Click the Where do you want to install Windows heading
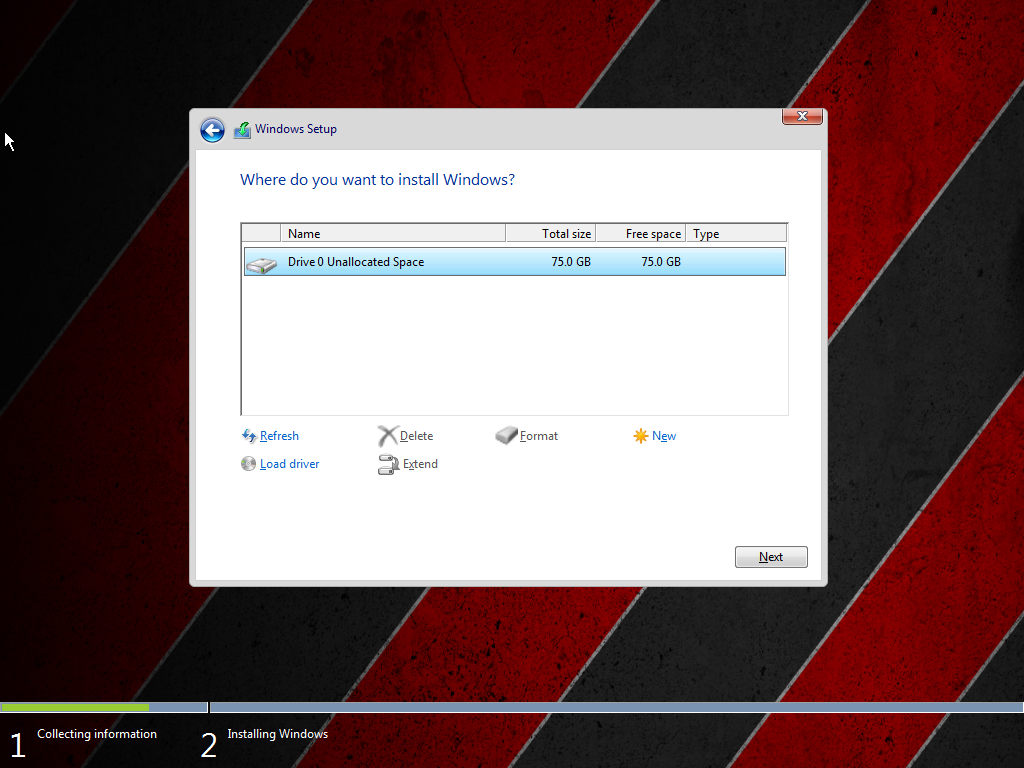Screen dimensions: 1024x768 coord(377,180)
